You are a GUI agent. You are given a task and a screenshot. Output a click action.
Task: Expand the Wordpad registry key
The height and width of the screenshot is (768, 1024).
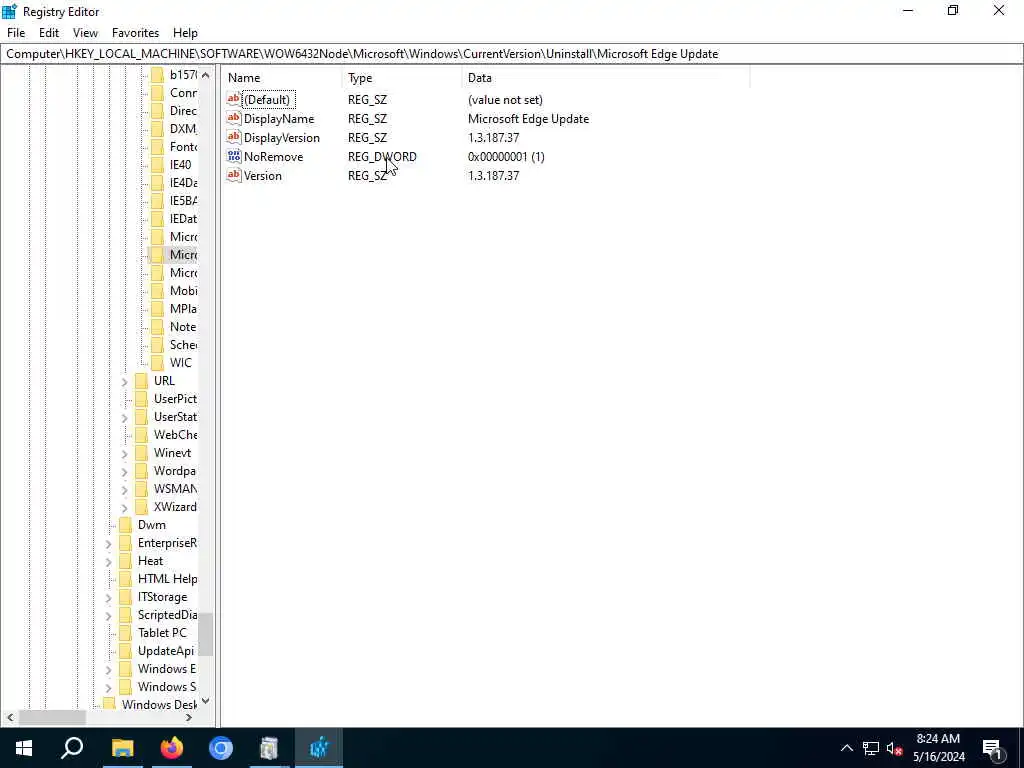coord(124,472)
